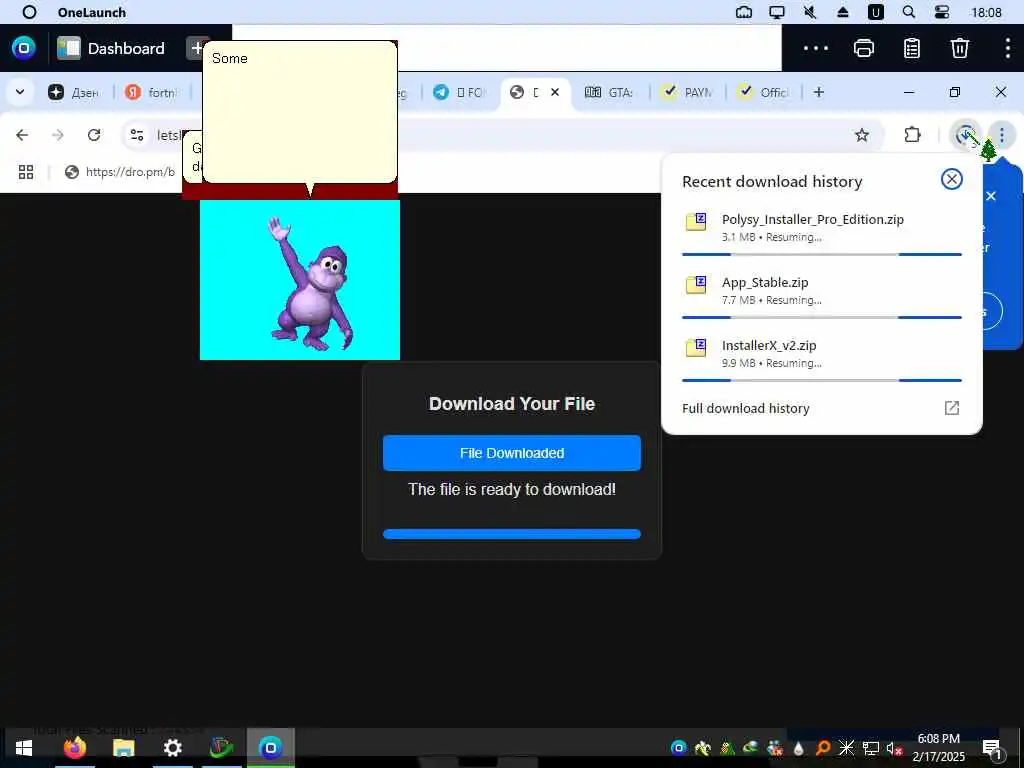Open the extensions puzzle icon
The width and height of the screenshot is (1024, 768).
click(912, 135)
